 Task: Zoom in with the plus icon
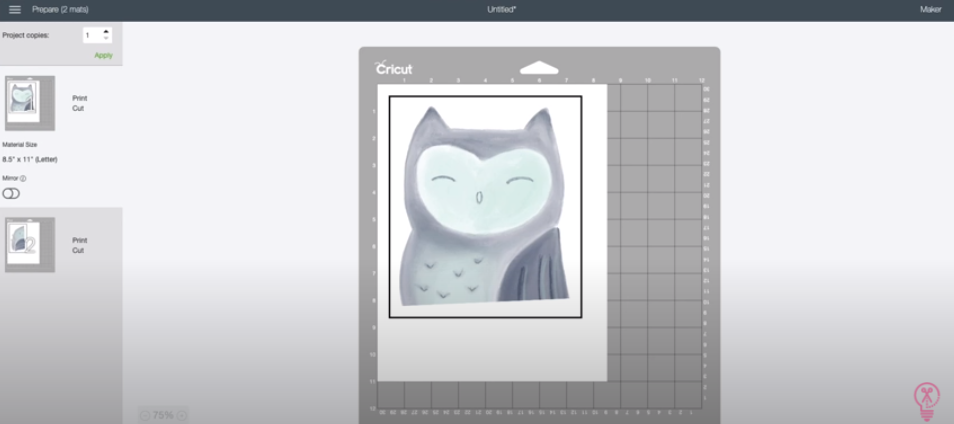(181, 415)
